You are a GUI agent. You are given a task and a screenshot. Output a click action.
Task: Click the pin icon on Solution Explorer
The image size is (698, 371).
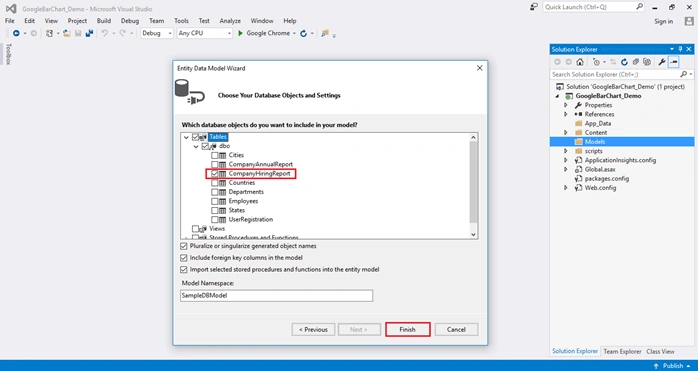click(680, 49)
